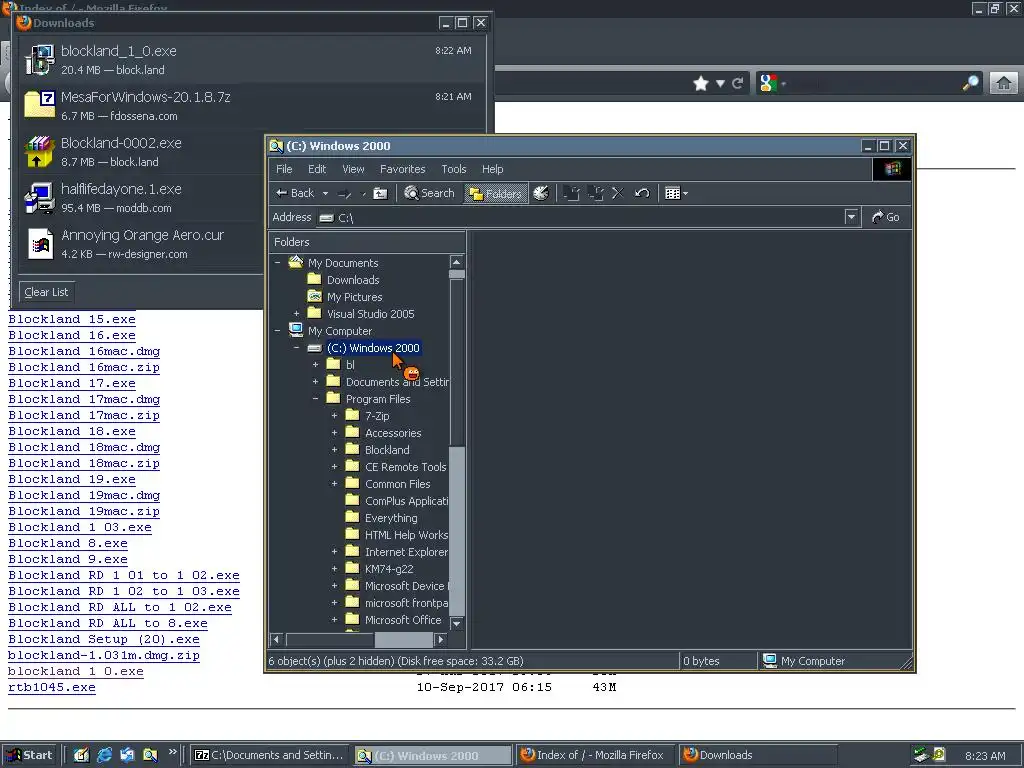Image resolution: width=1024 pixels, height=768 pixels.
Task: Open the Address bar dropdown arrow
Action: (851, 217)
